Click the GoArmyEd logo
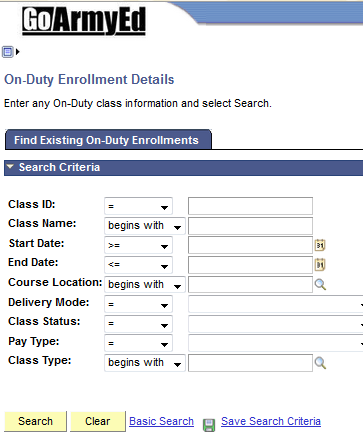Screen dimensions: 363x443 click(84, 21)
